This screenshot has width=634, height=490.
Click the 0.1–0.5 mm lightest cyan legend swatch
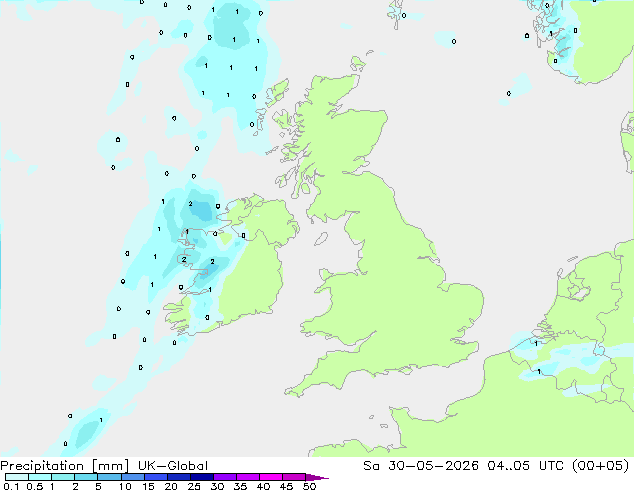click(x=17, y=477)
